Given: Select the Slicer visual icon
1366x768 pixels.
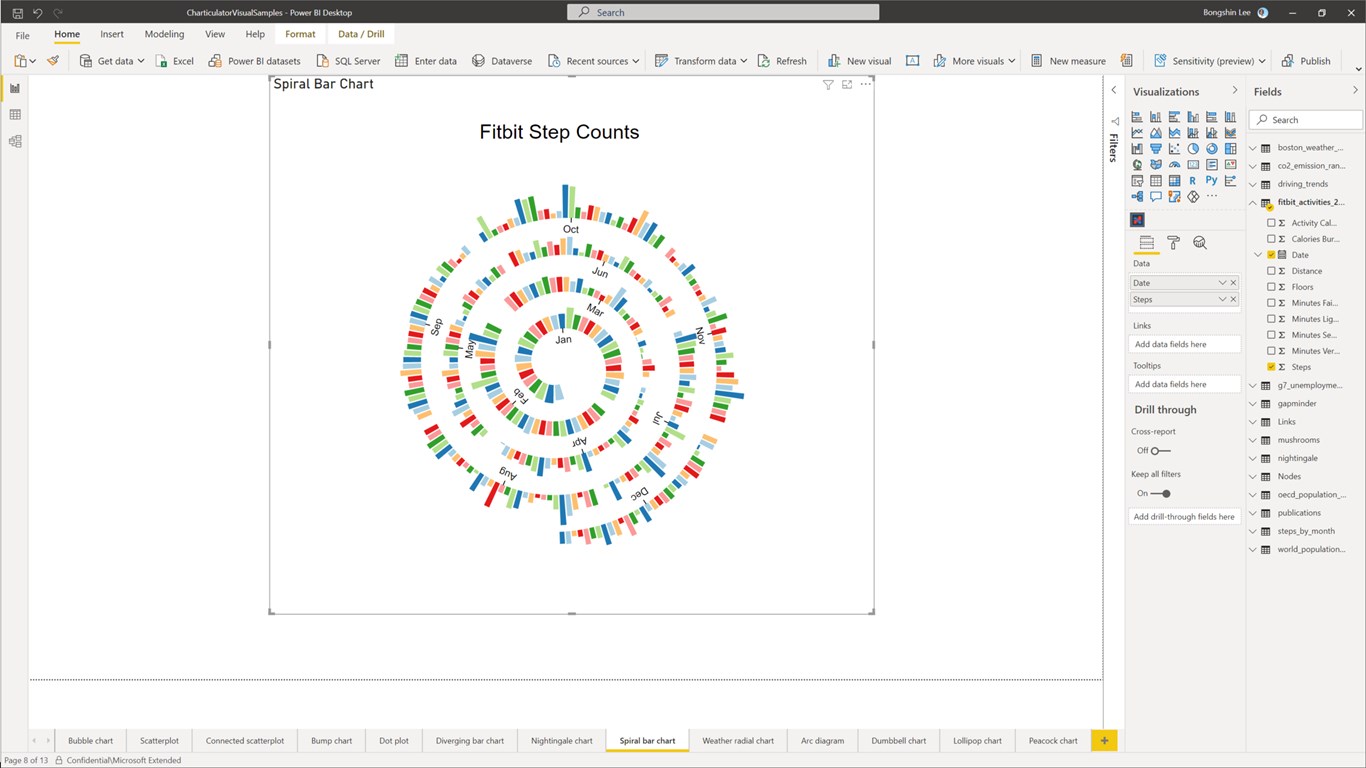Looking at the screenshot, I should pyautogui.click(x=1137, y=180).
